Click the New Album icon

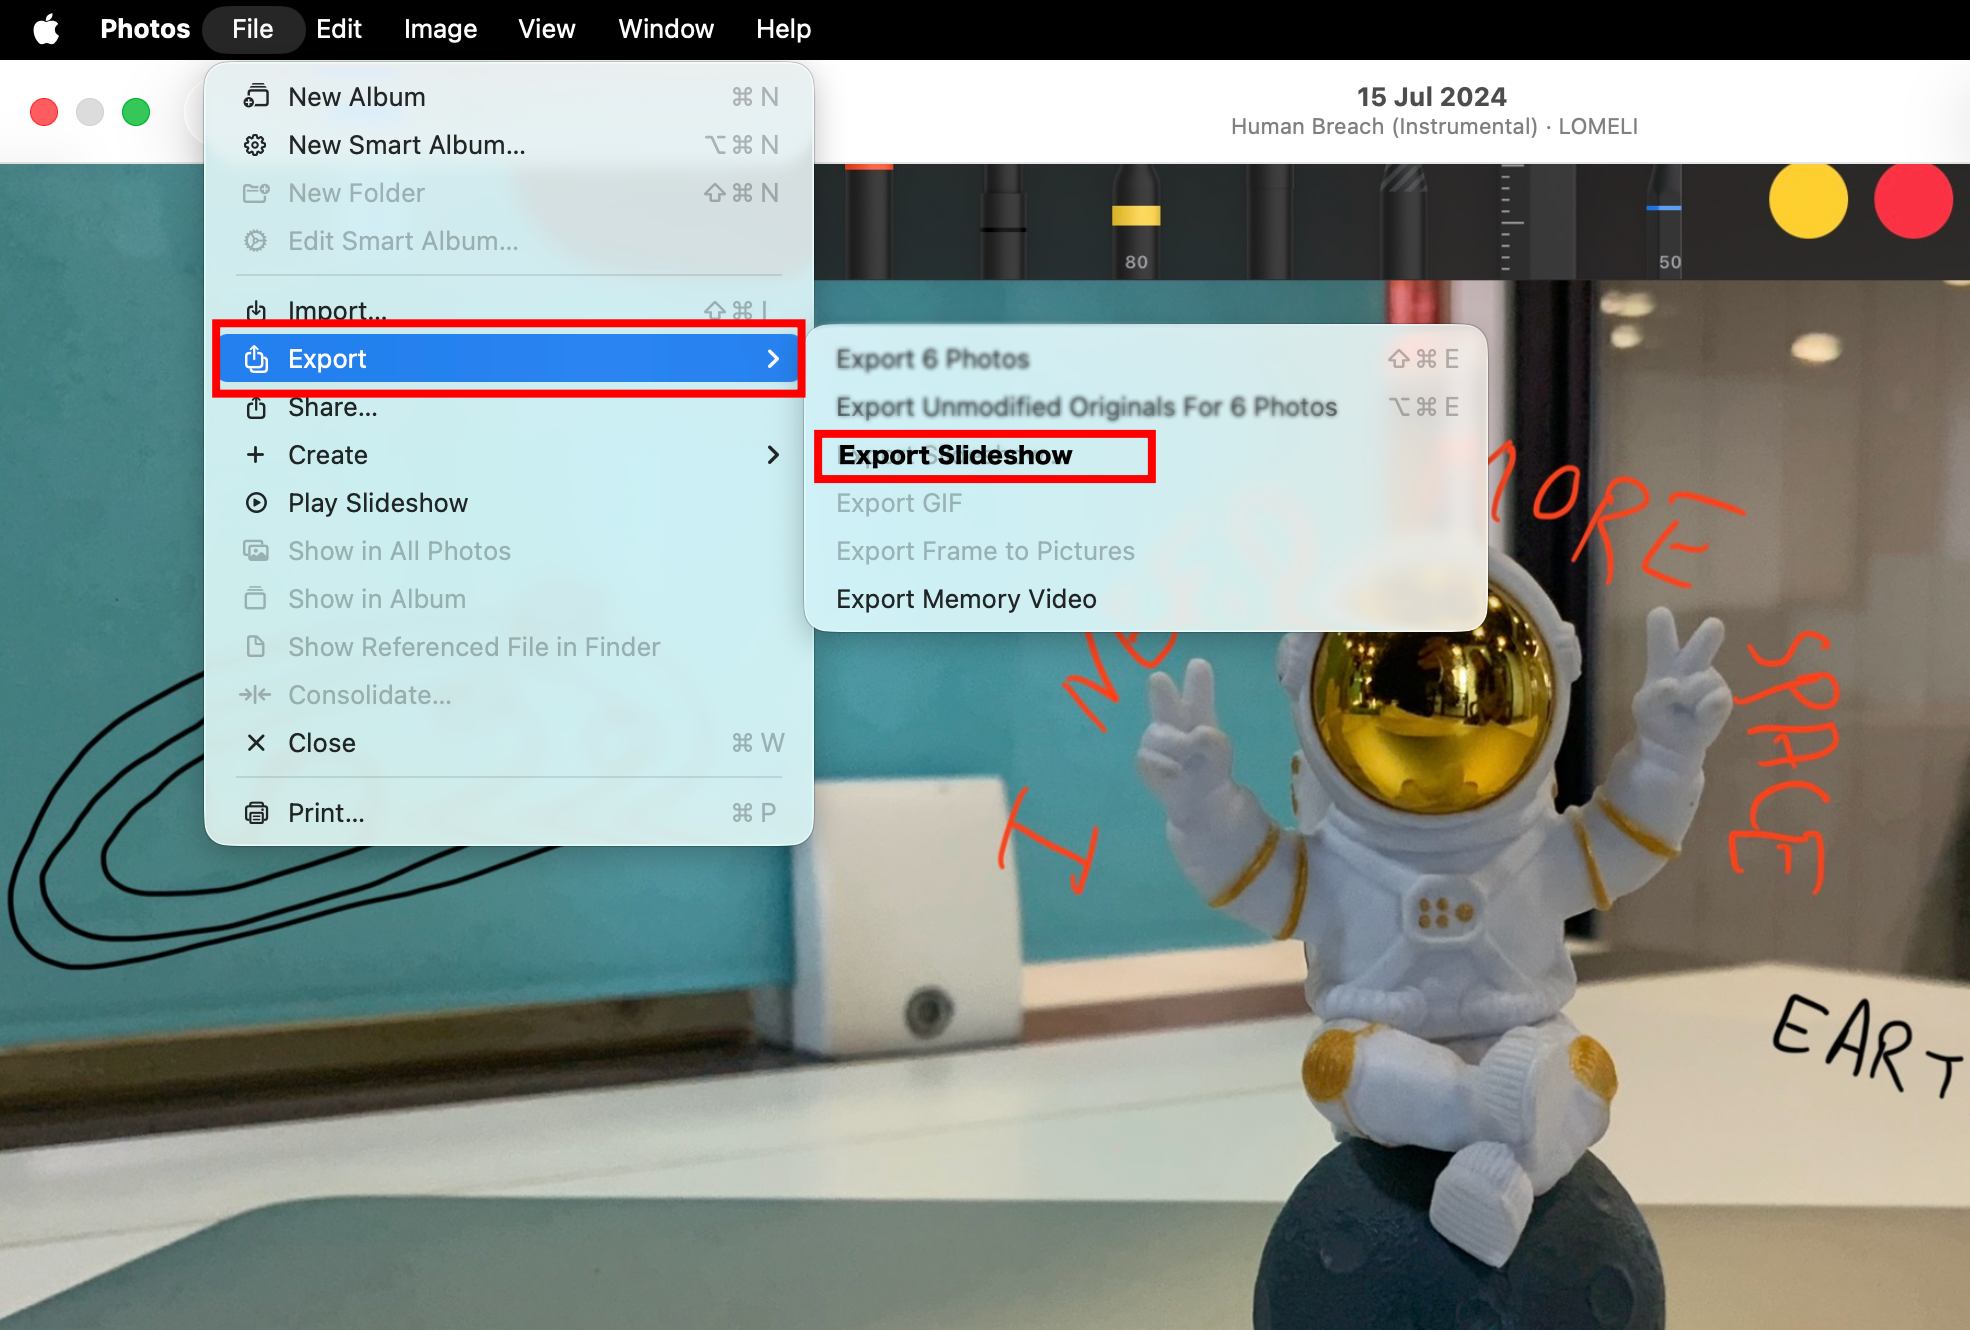[256, 97]
